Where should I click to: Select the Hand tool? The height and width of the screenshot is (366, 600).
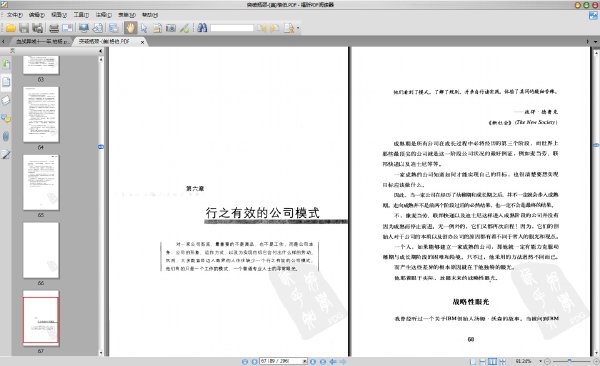[130, 28]
